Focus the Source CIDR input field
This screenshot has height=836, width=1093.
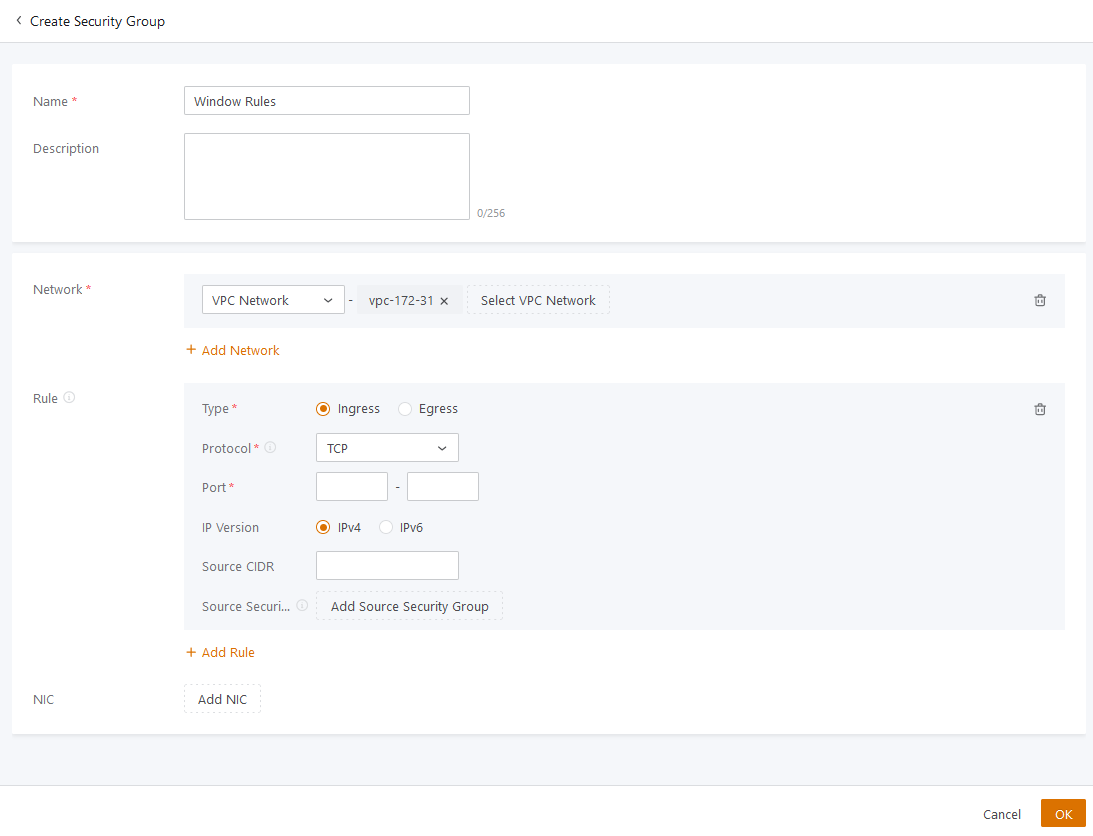[x=387, y=566]
